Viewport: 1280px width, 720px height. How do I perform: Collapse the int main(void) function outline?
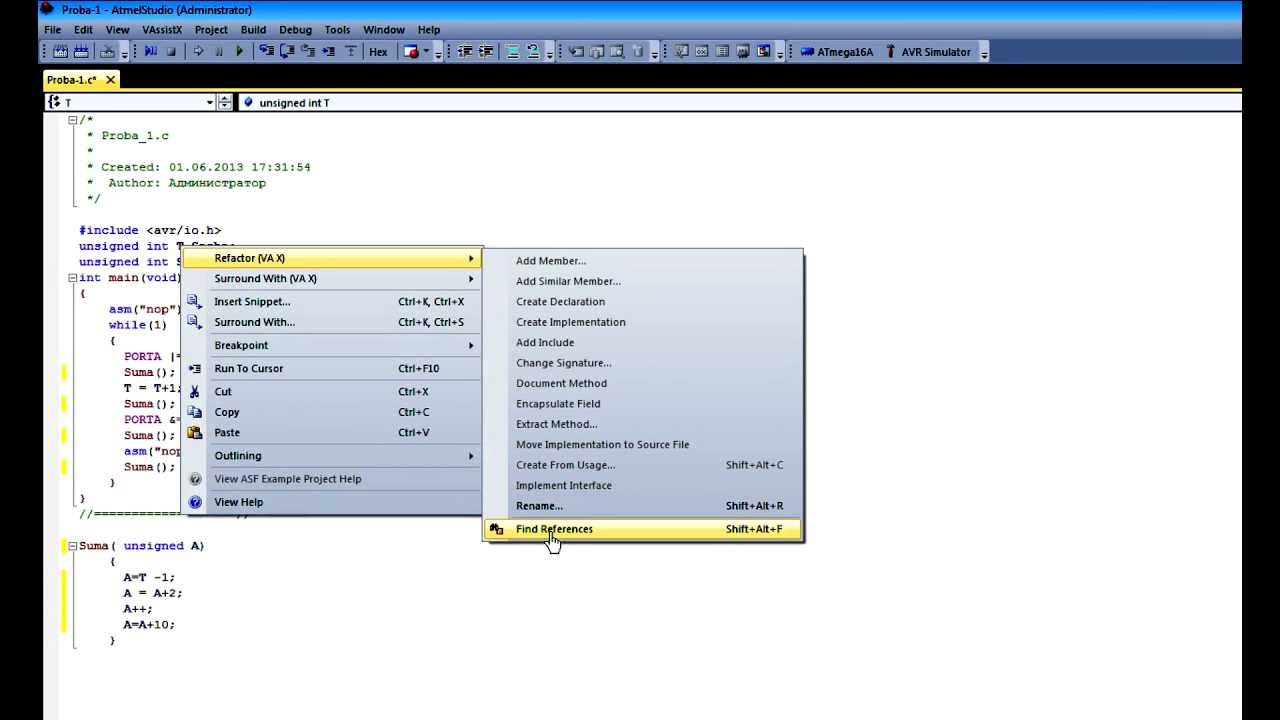click(72, 278)
